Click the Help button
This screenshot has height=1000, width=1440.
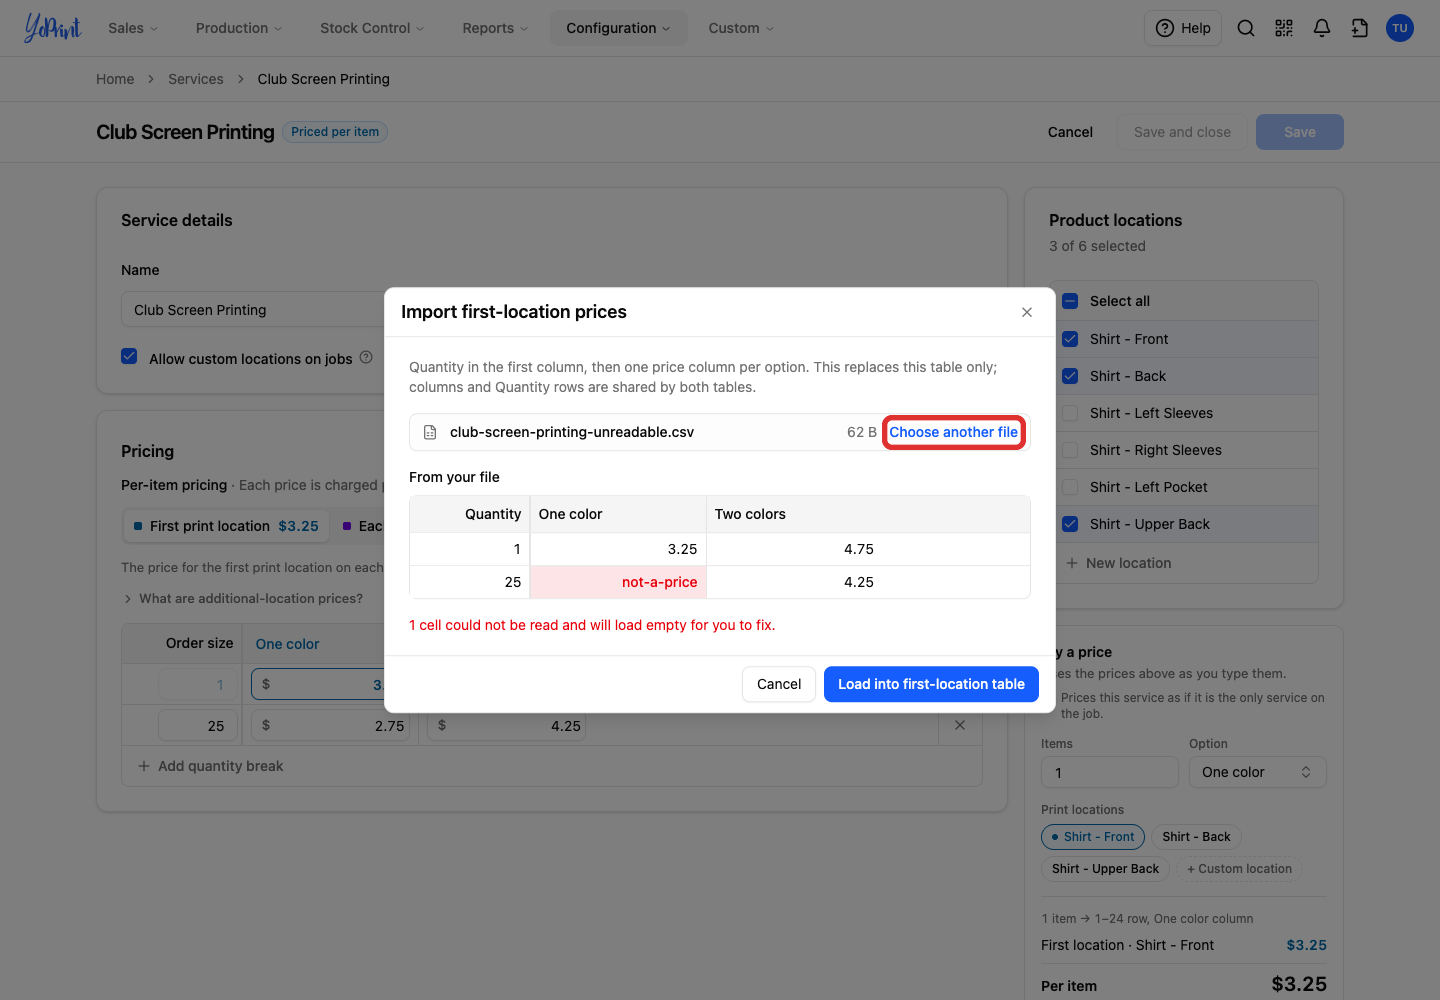point(1183,28)
